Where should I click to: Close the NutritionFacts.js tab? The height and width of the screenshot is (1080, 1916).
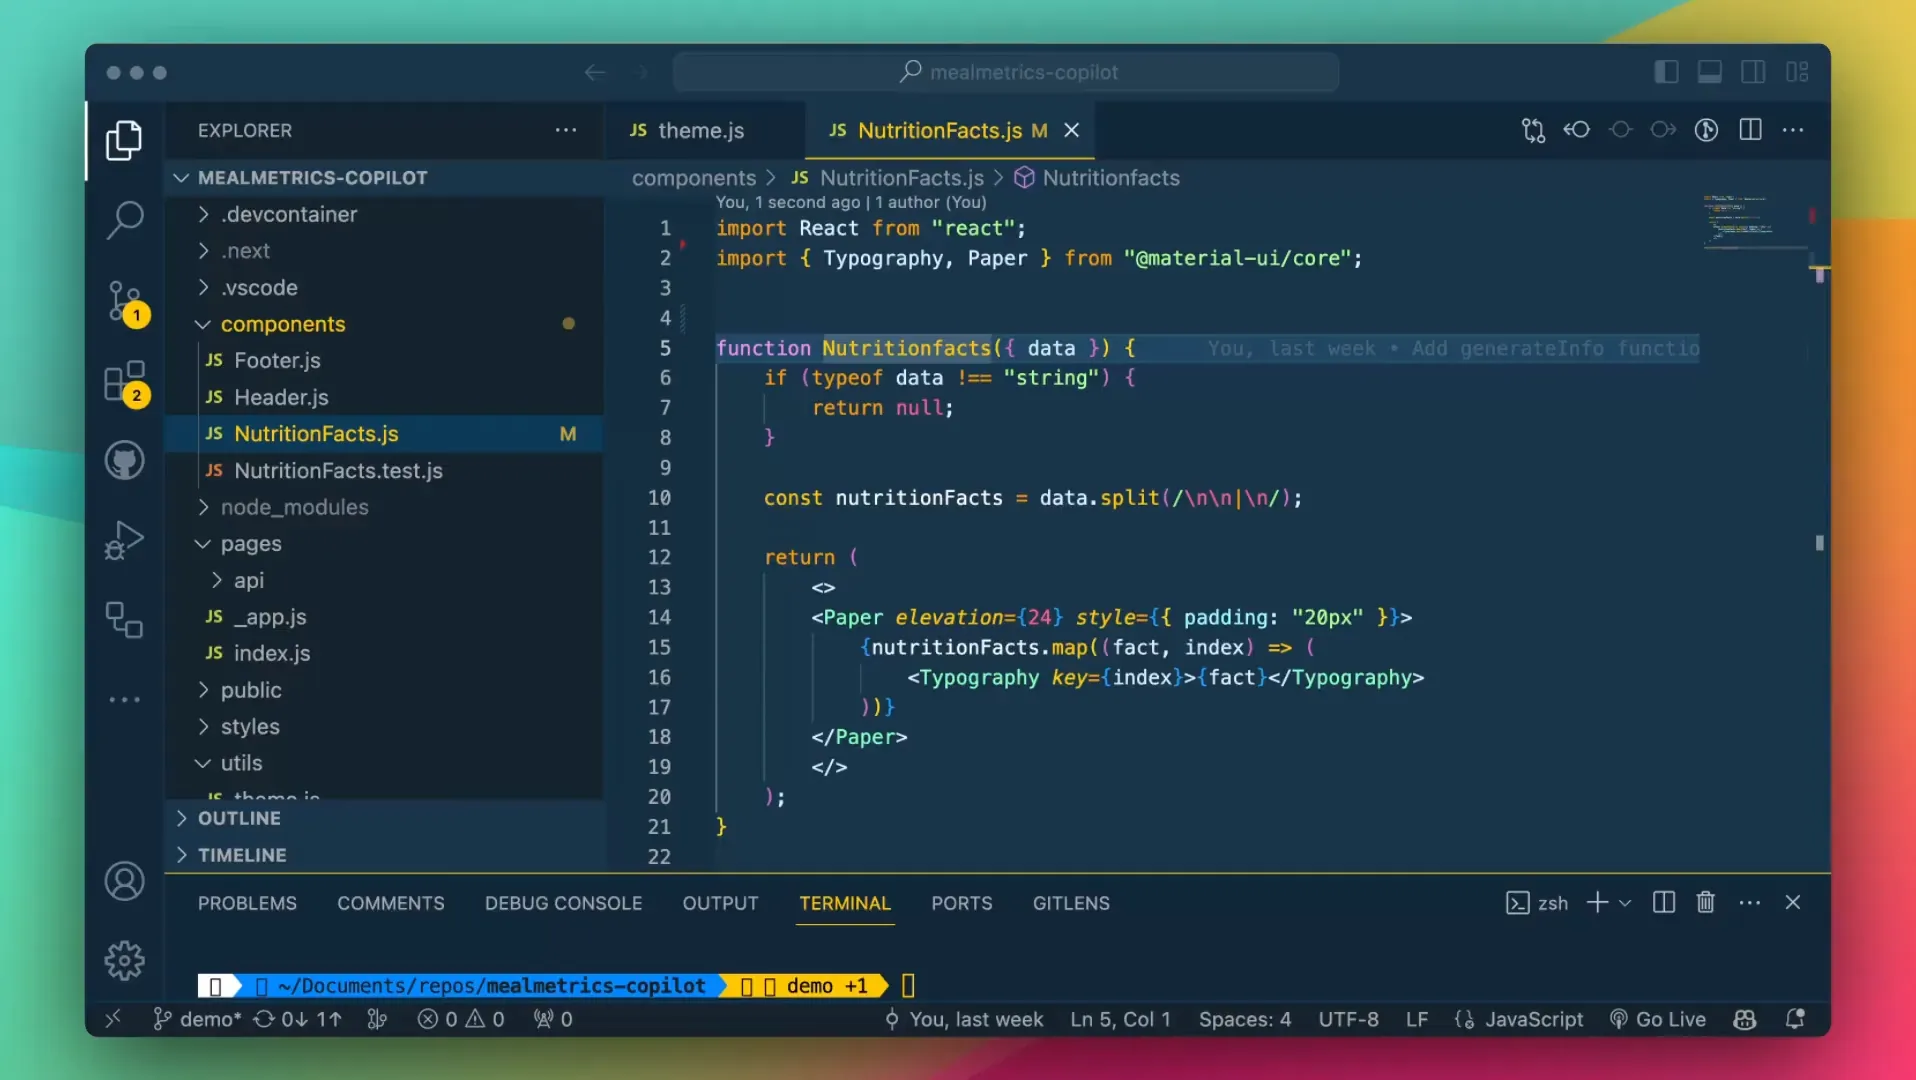coord(1071,130)
